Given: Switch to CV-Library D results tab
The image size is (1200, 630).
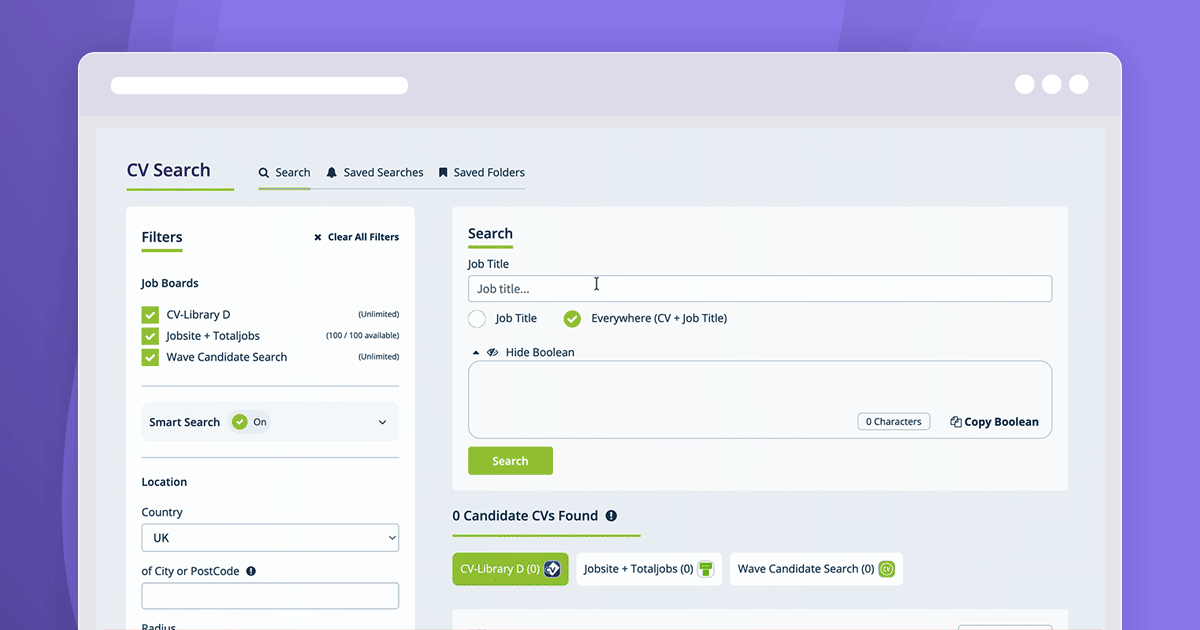Looking at the screenshot, I should [510, 569].
